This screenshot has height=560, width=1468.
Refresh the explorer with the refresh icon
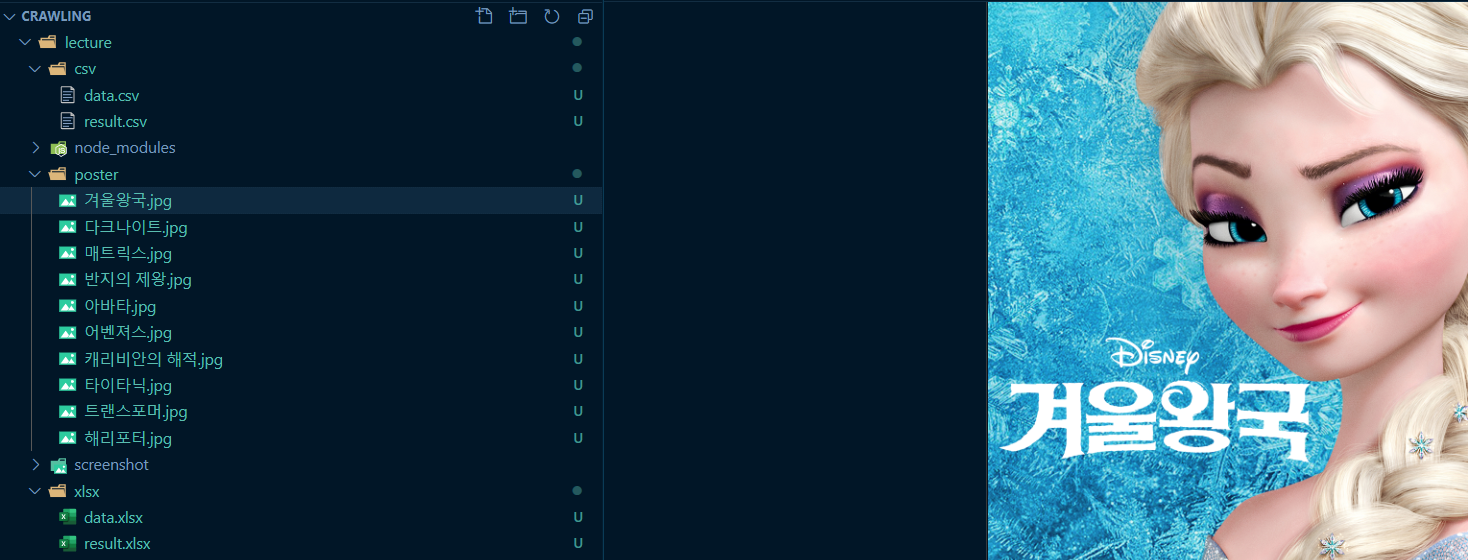pos(552,16)
